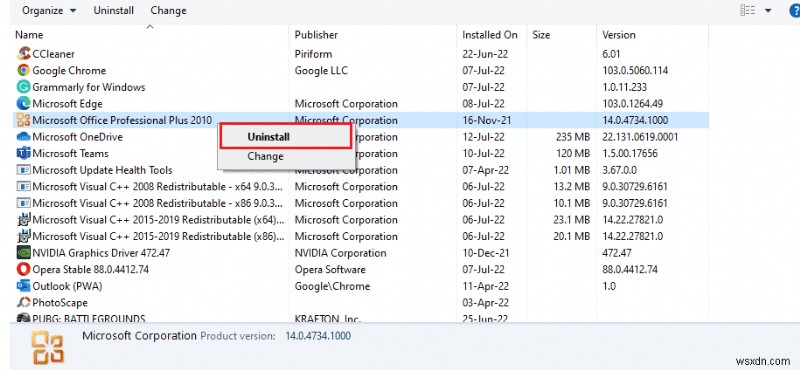The image size is (800, 370).
Task: Click the Google LLC publisher cell
Action: 321,70
